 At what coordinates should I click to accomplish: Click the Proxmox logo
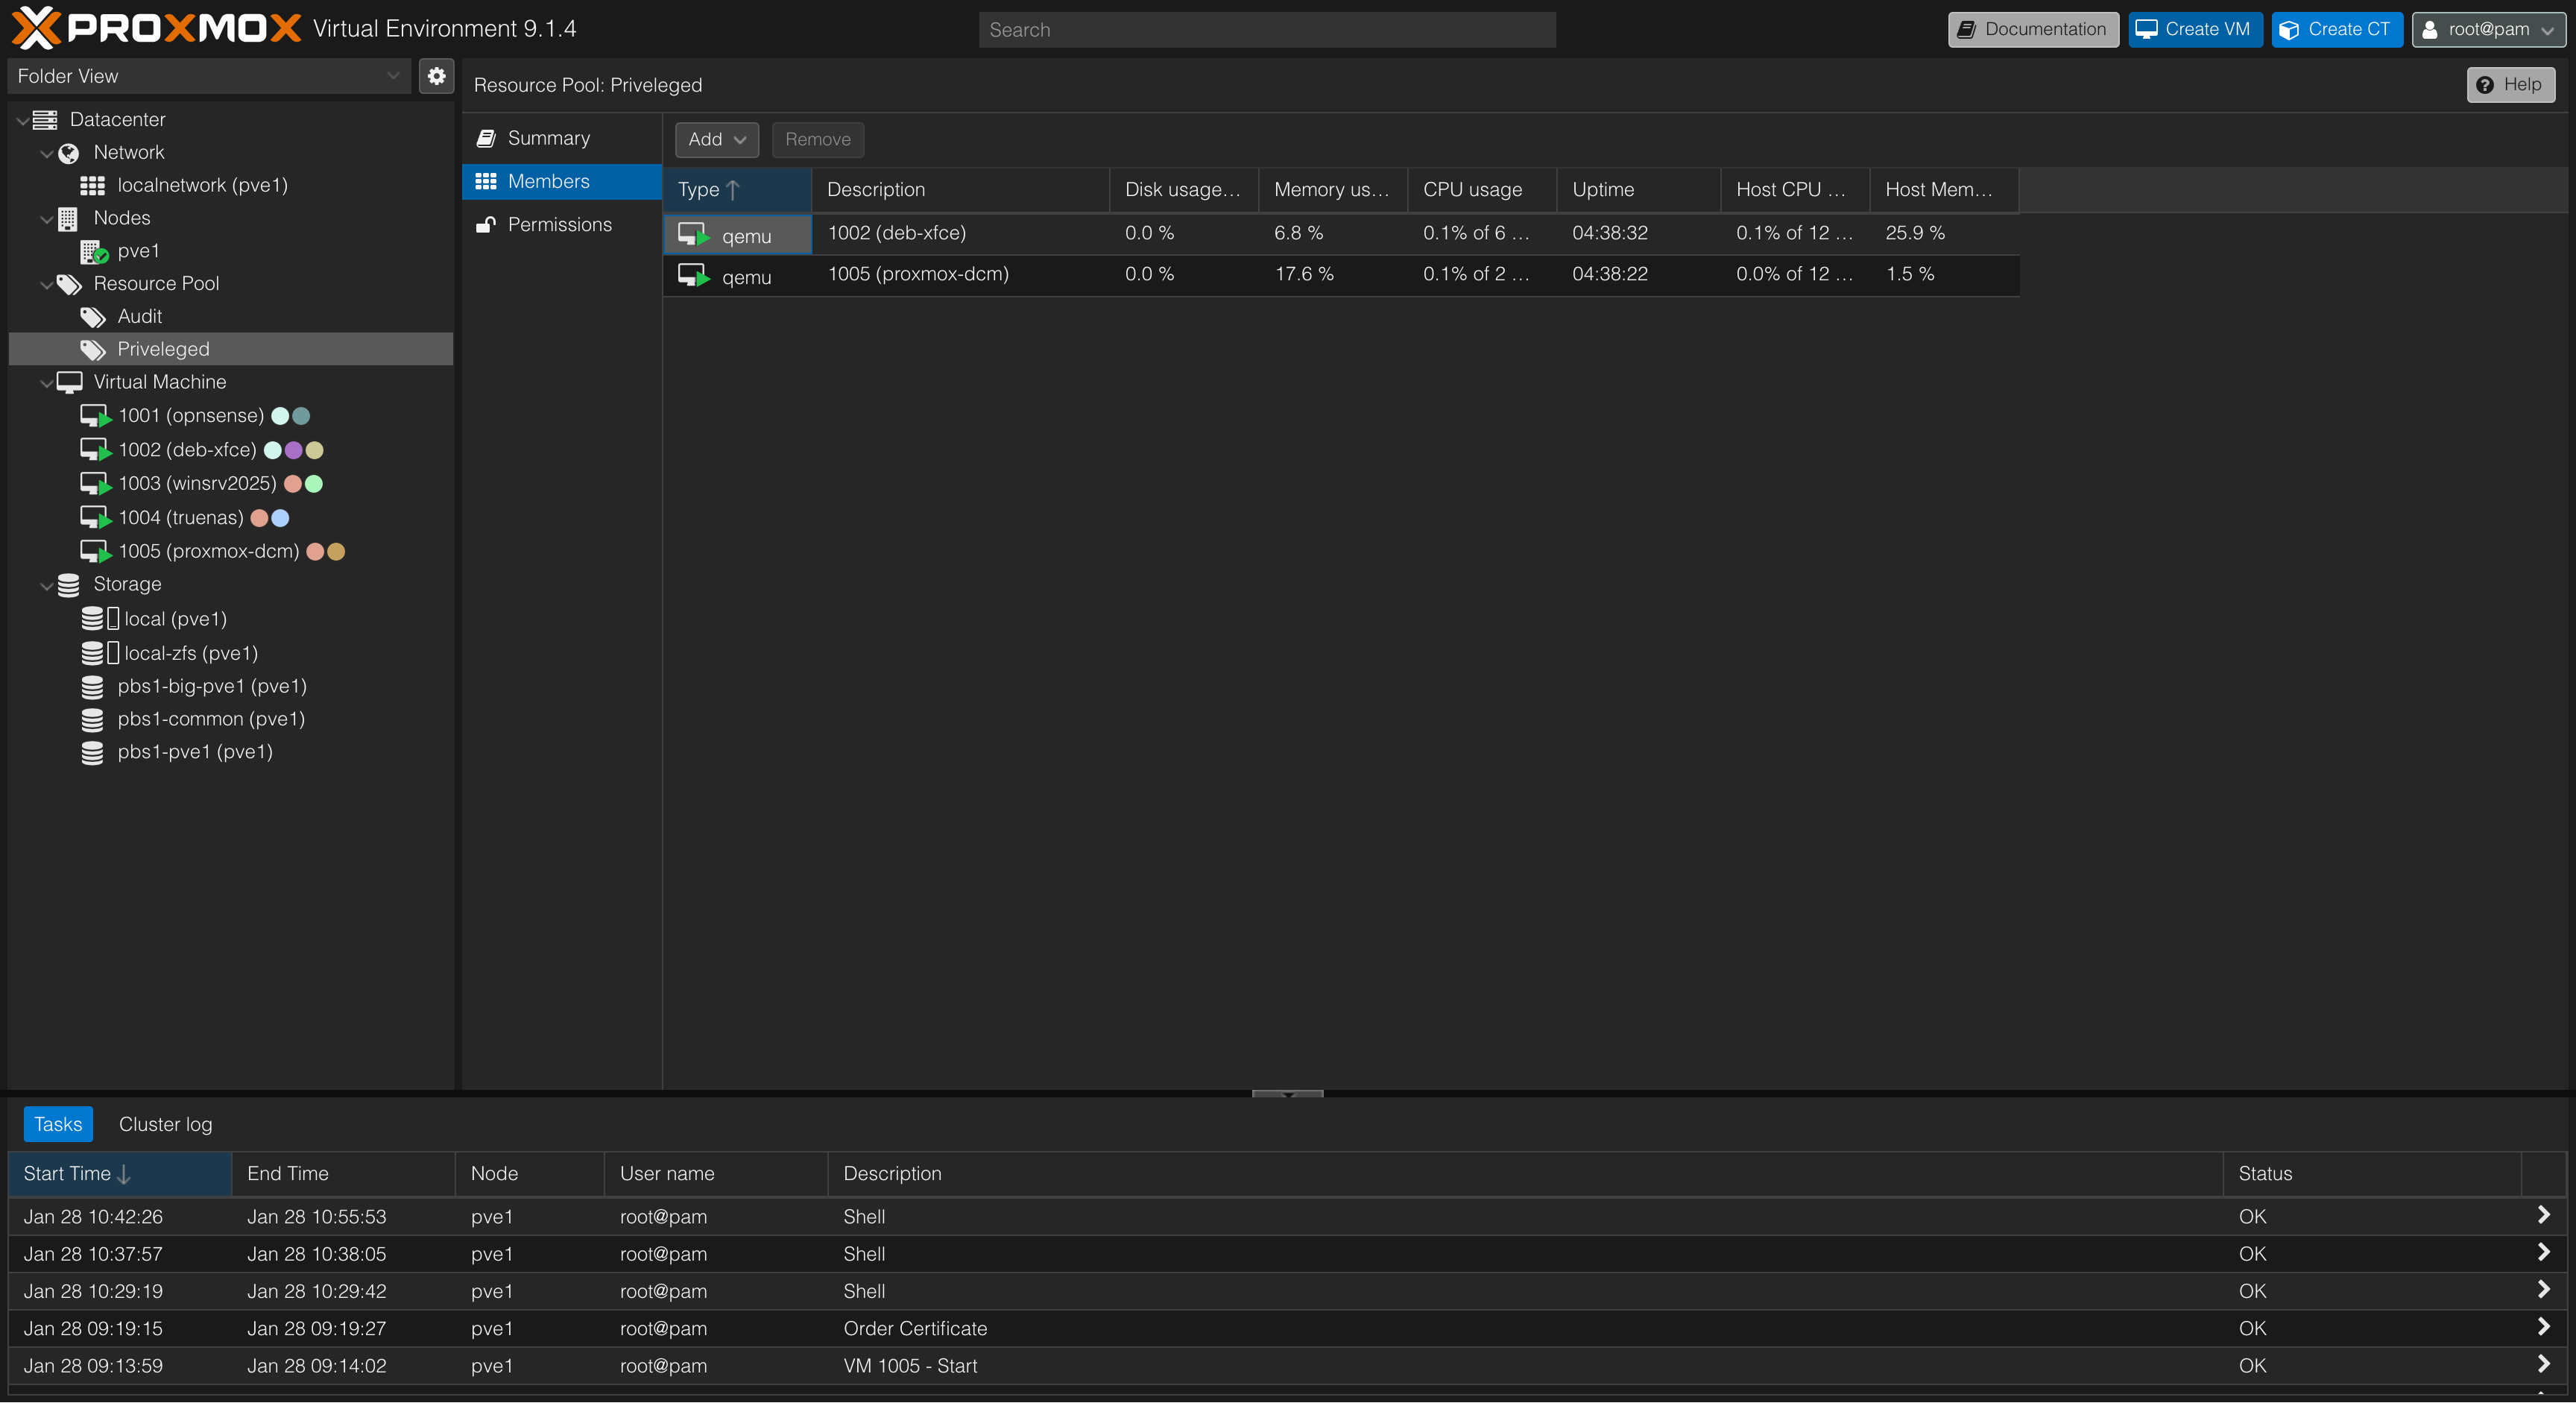[155, 28]
